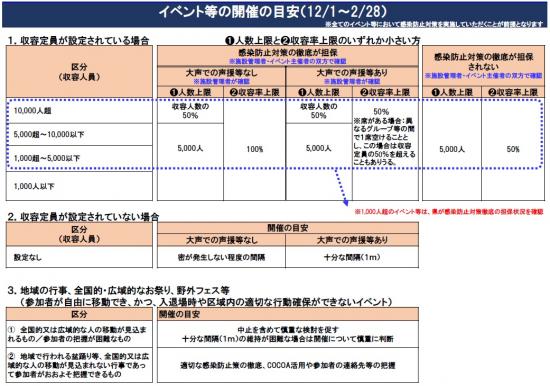Click '❷収容率上限' under 担保されない column

(513, 92)
